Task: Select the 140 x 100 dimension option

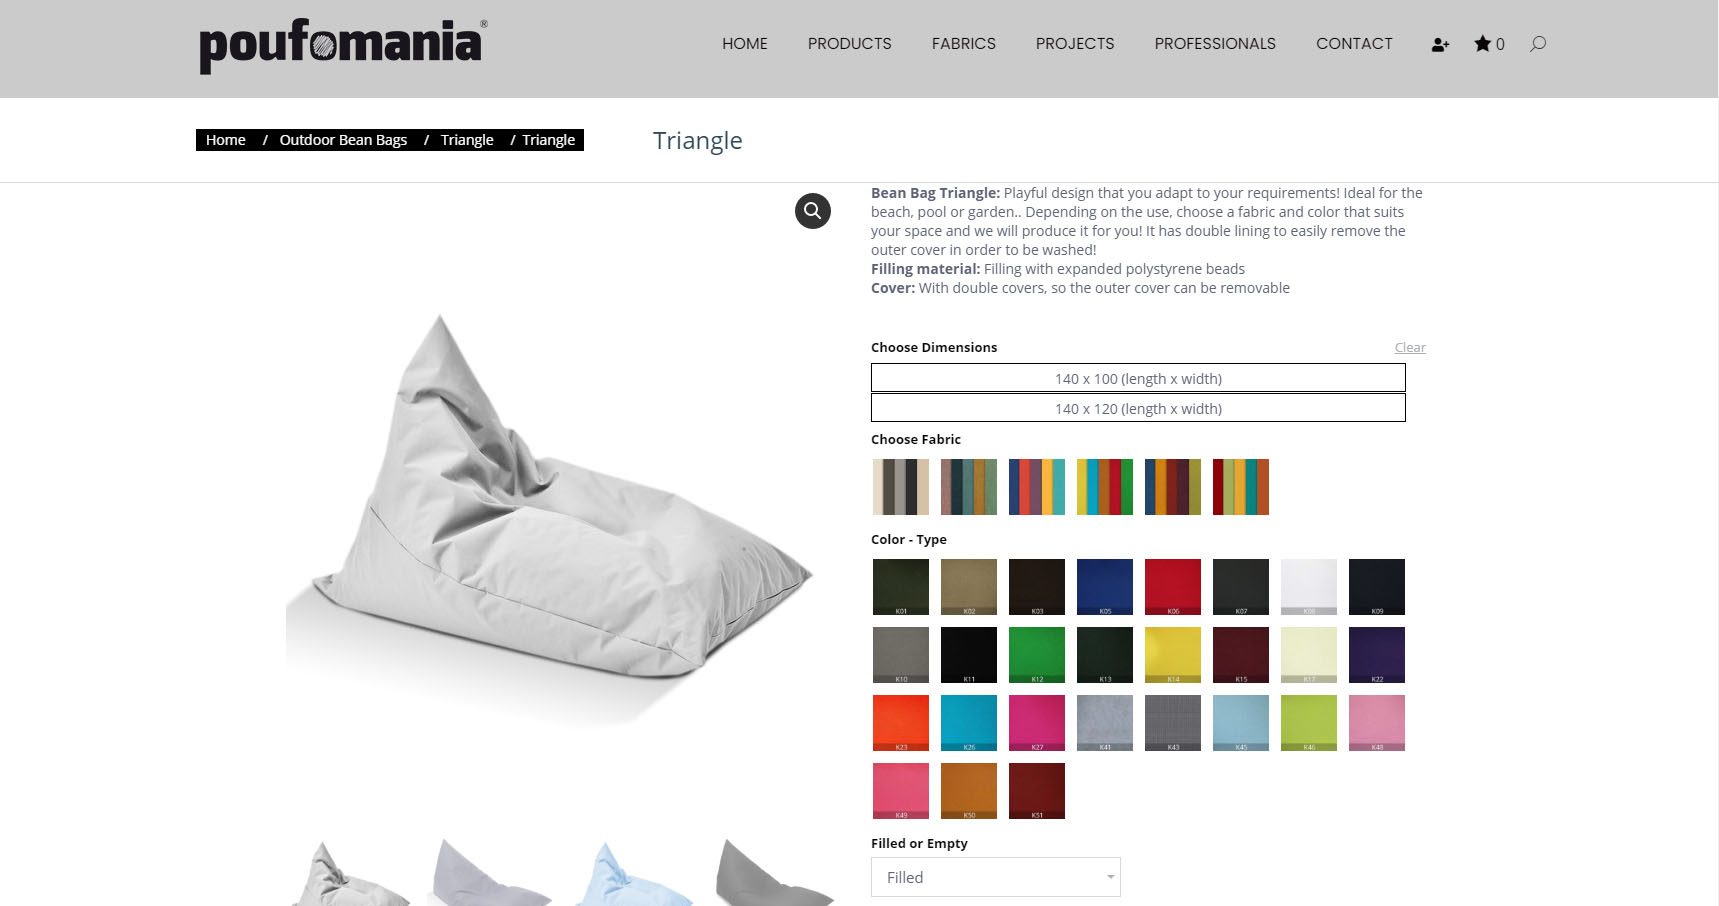Action: click(1138, 378)
